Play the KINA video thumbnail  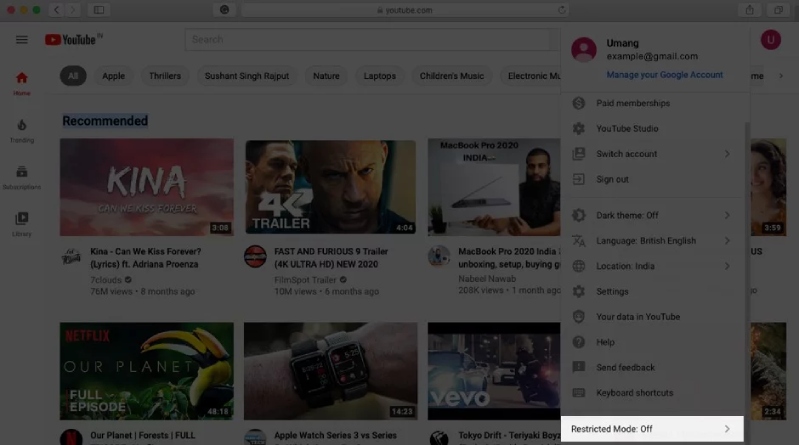[147, 187]
